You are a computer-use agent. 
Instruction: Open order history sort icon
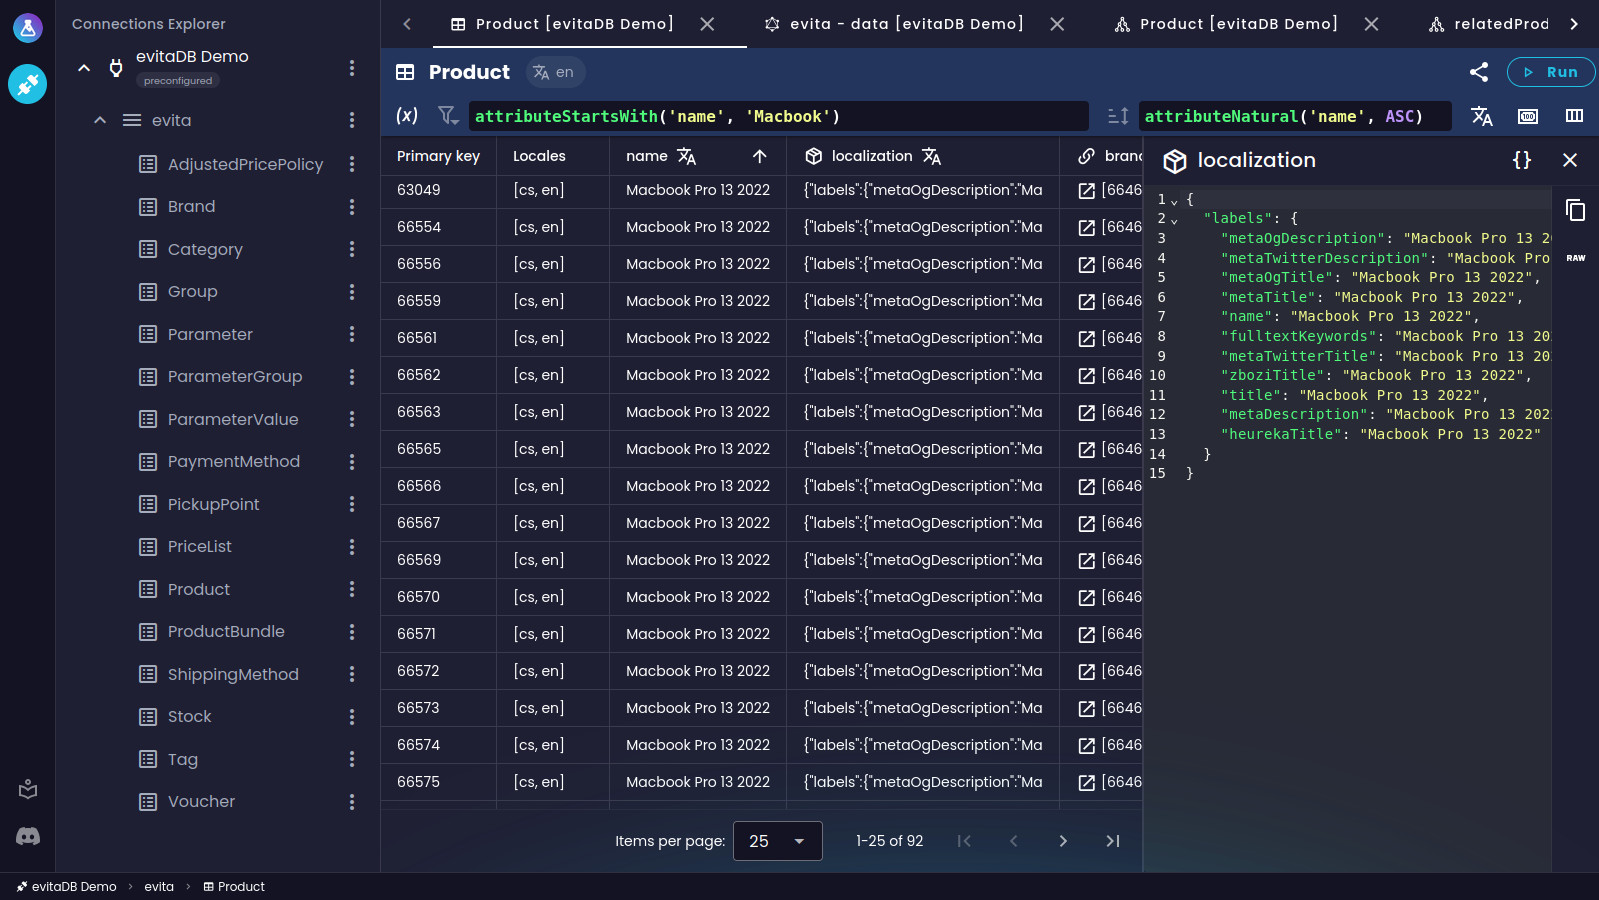[x=1118, y=116]
